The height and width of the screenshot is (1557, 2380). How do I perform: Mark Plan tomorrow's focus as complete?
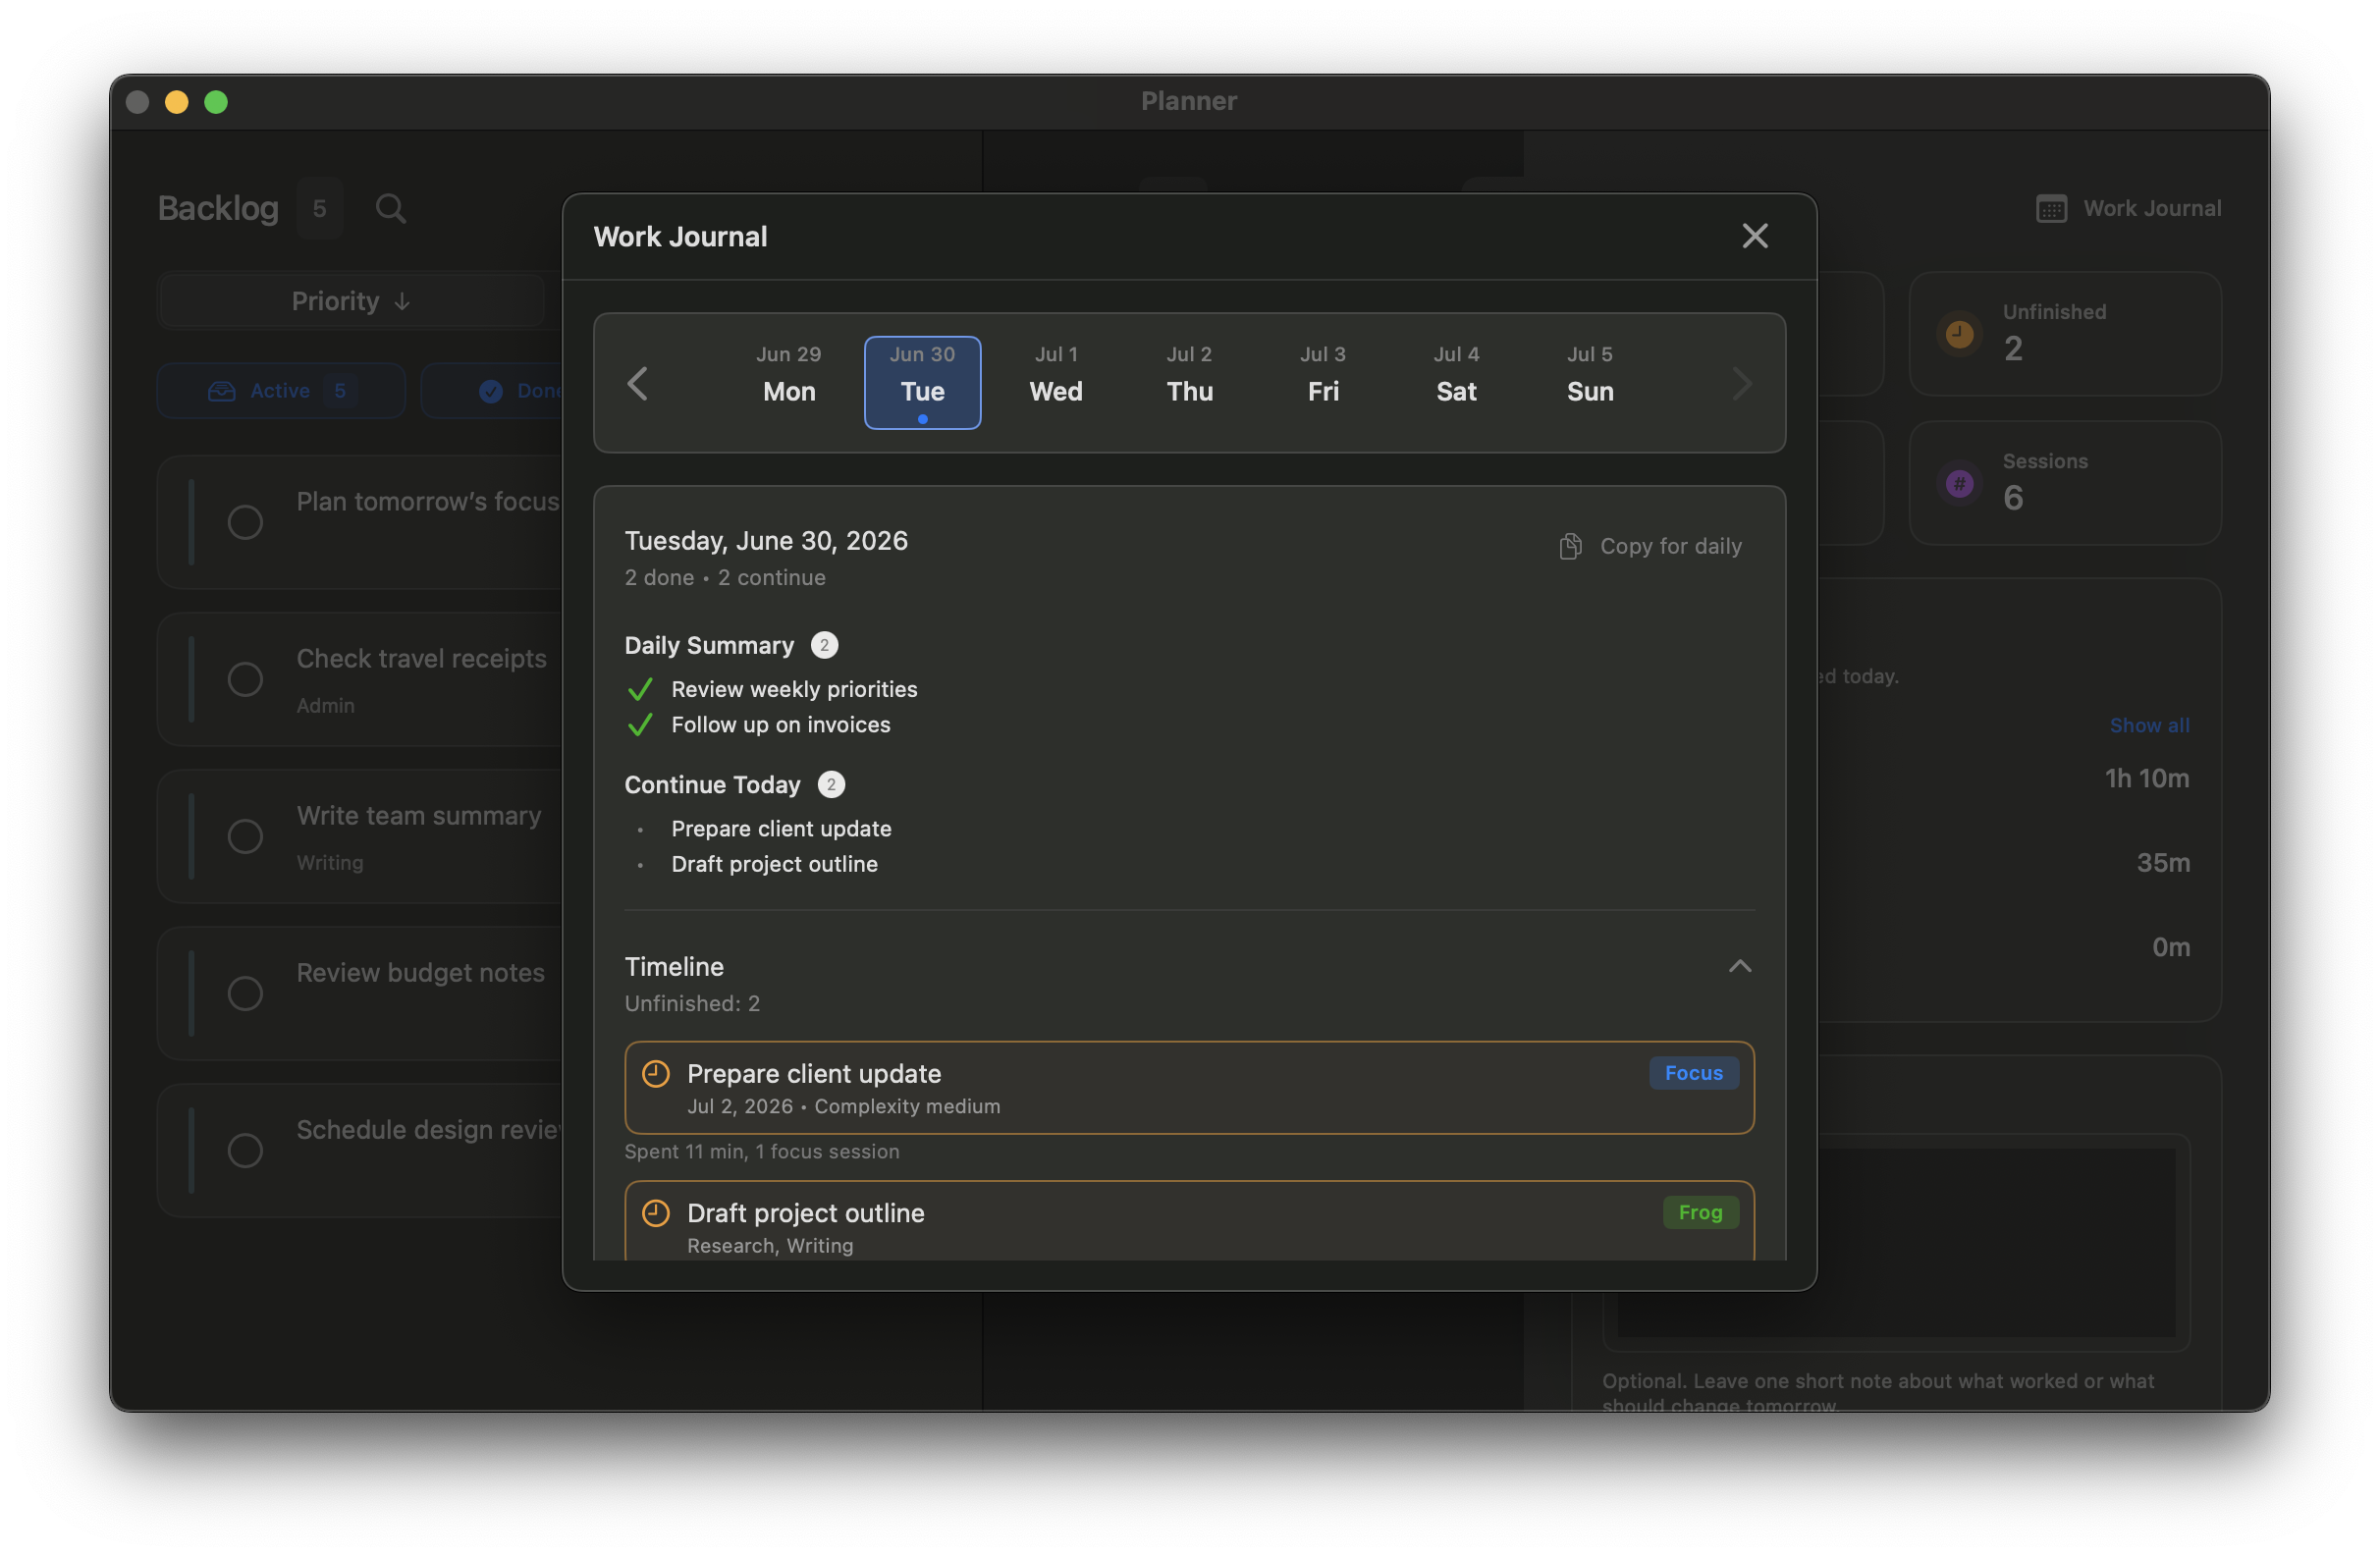click(245, 522)
